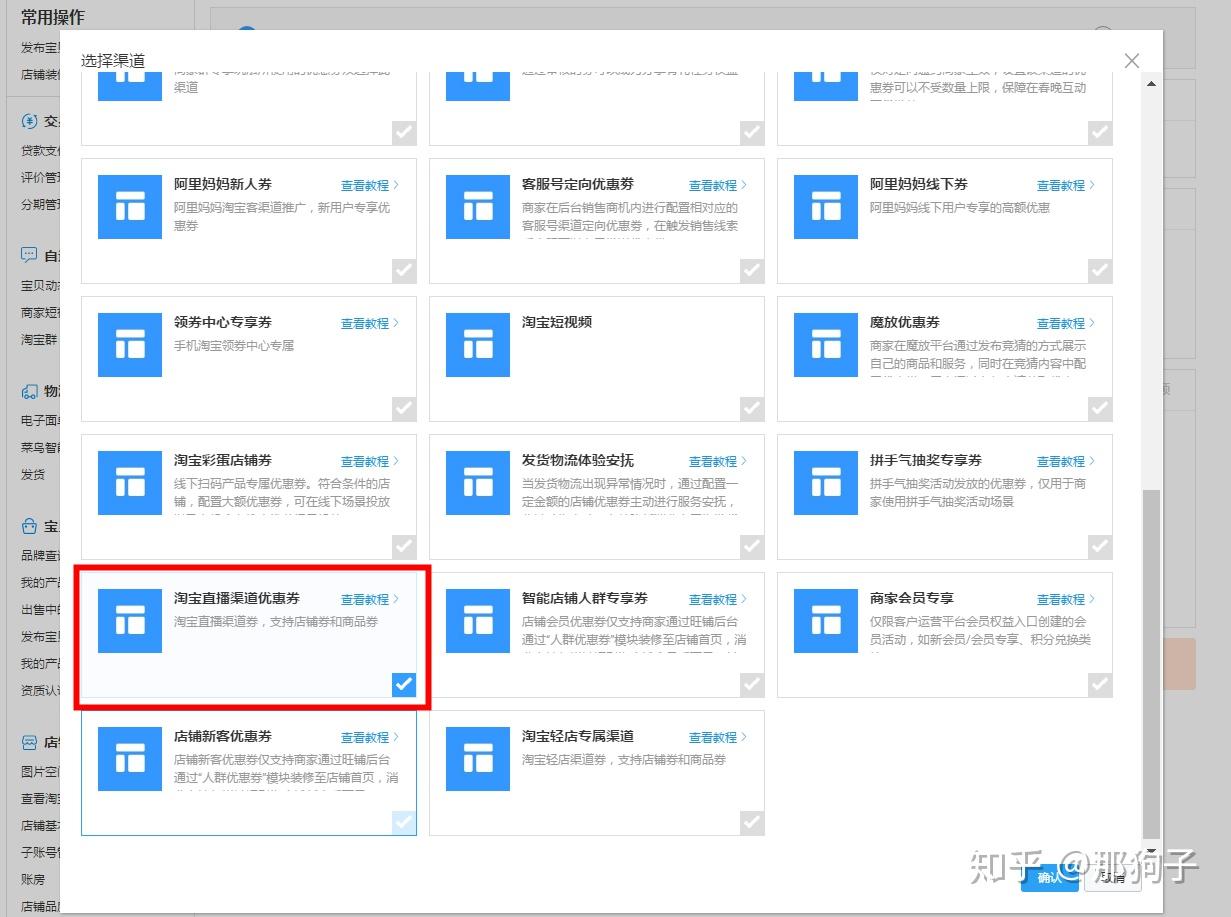Click the 商家会员专享 channel icon

826,621
